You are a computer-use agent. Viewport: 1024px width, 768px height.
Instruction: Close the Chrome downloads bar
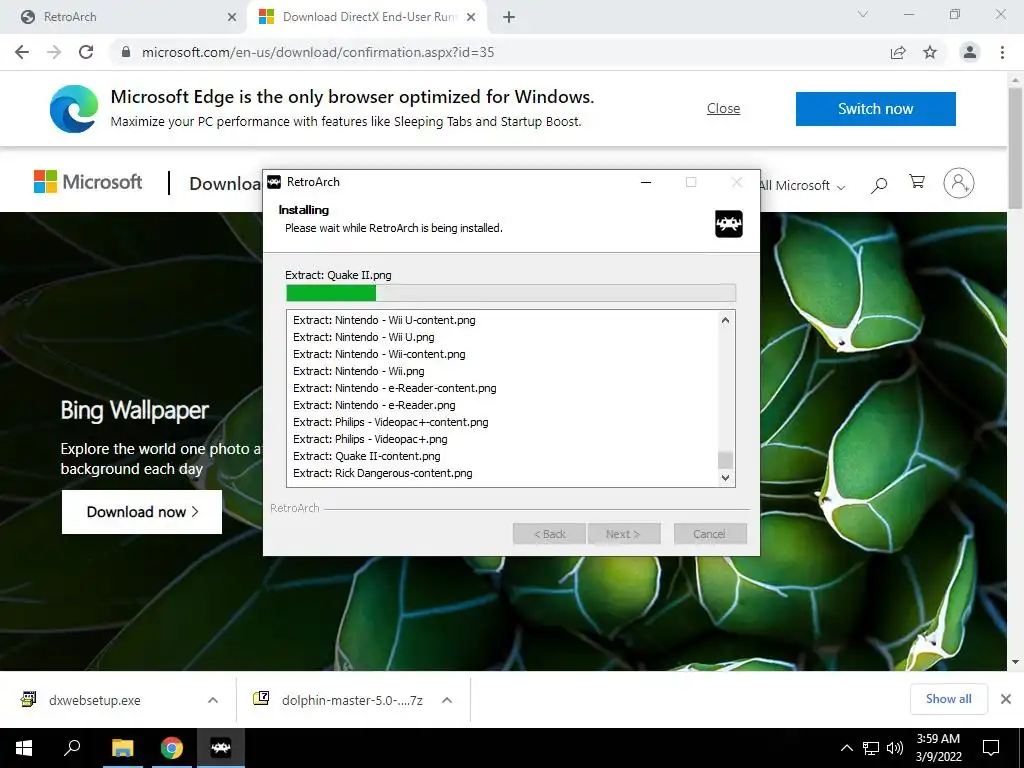(1006, 699)
